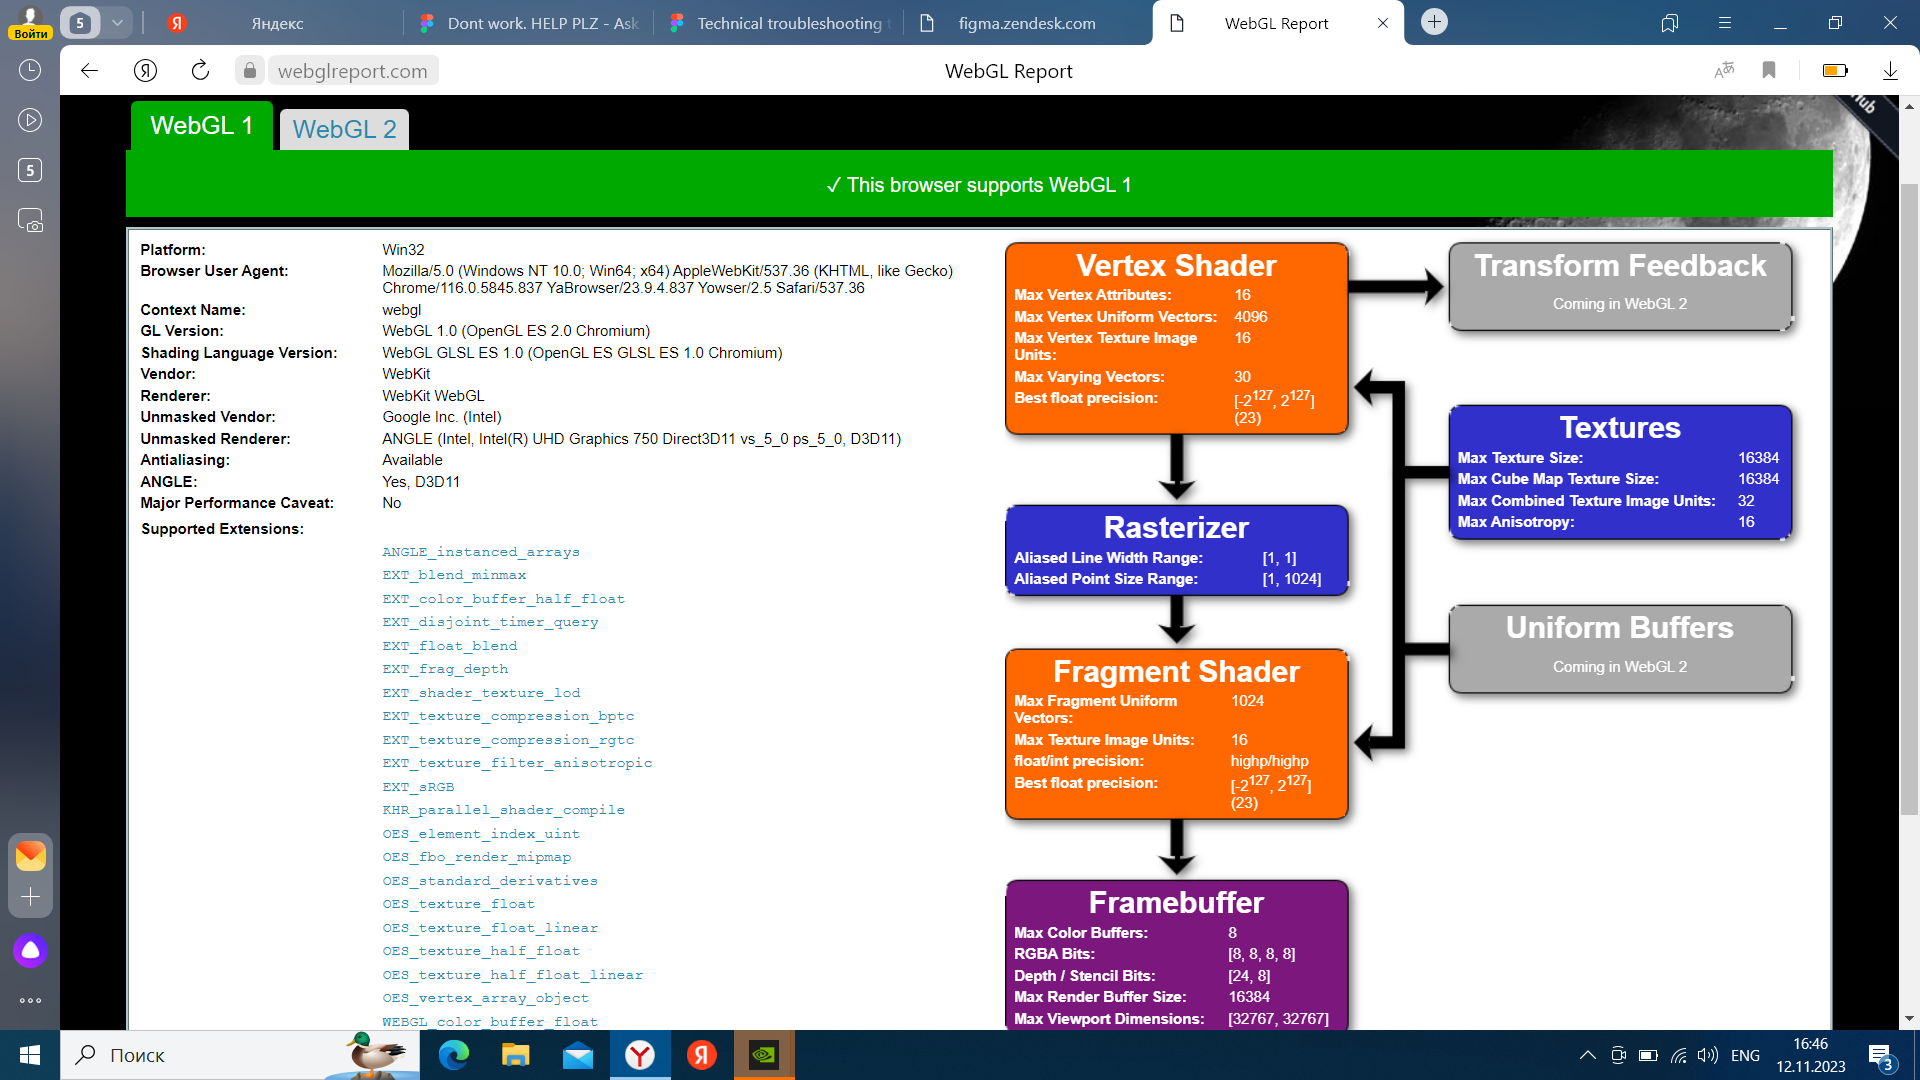Click the Framebuffer box heading
This screenshot has height=1080, width=1920.
tap(1176, 903)
